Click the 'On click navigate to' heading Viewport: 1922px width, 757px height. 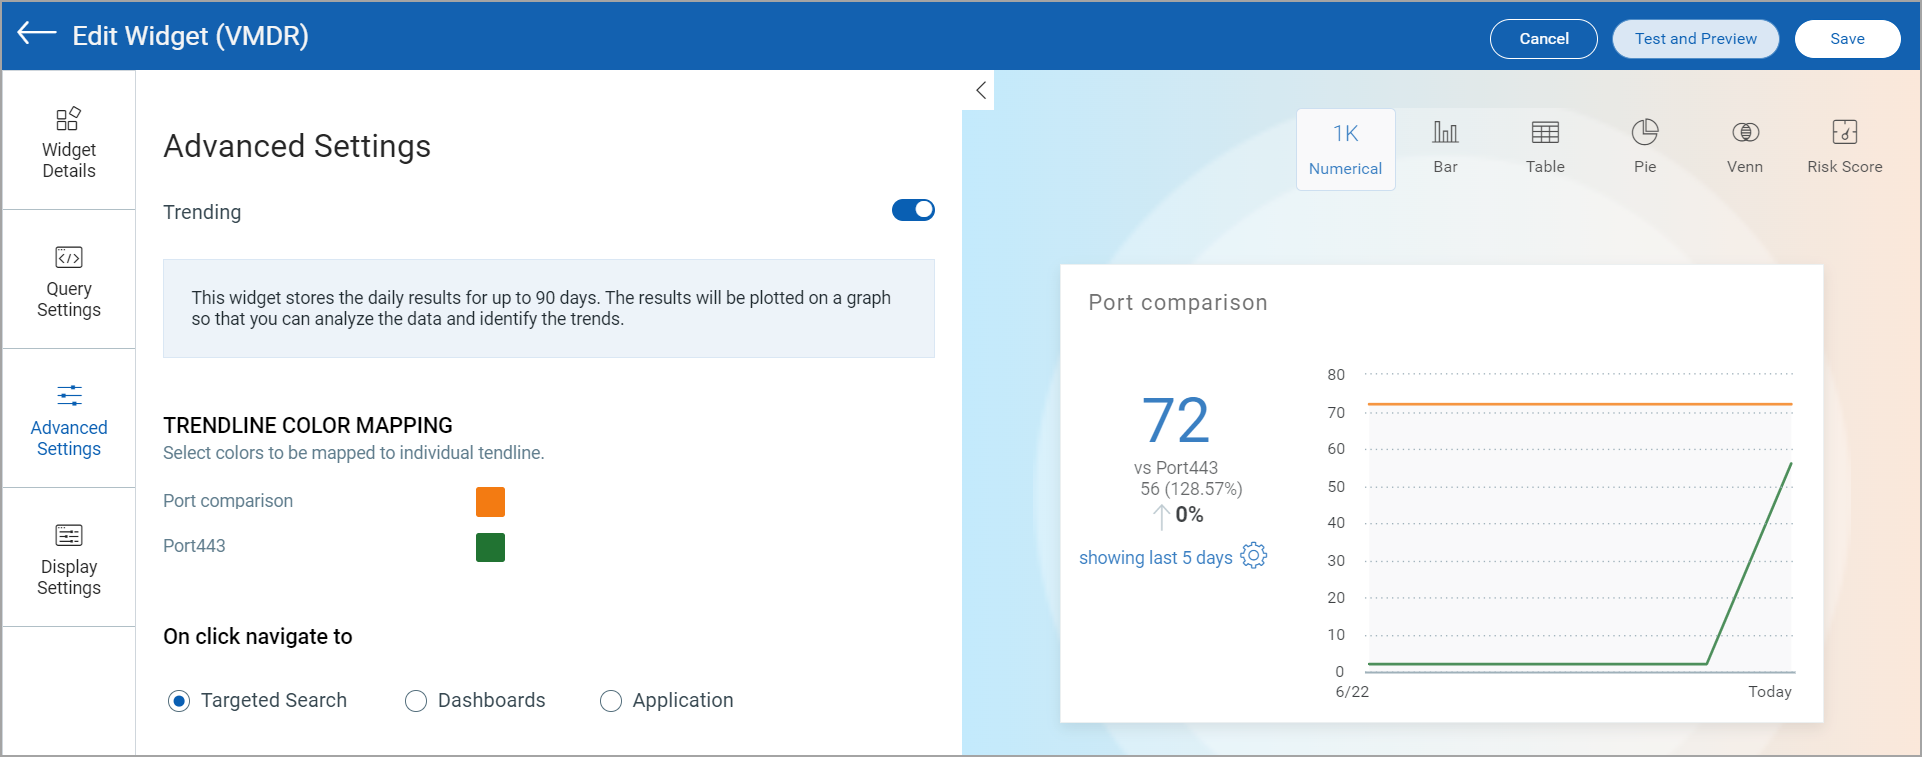click(258, 637)
